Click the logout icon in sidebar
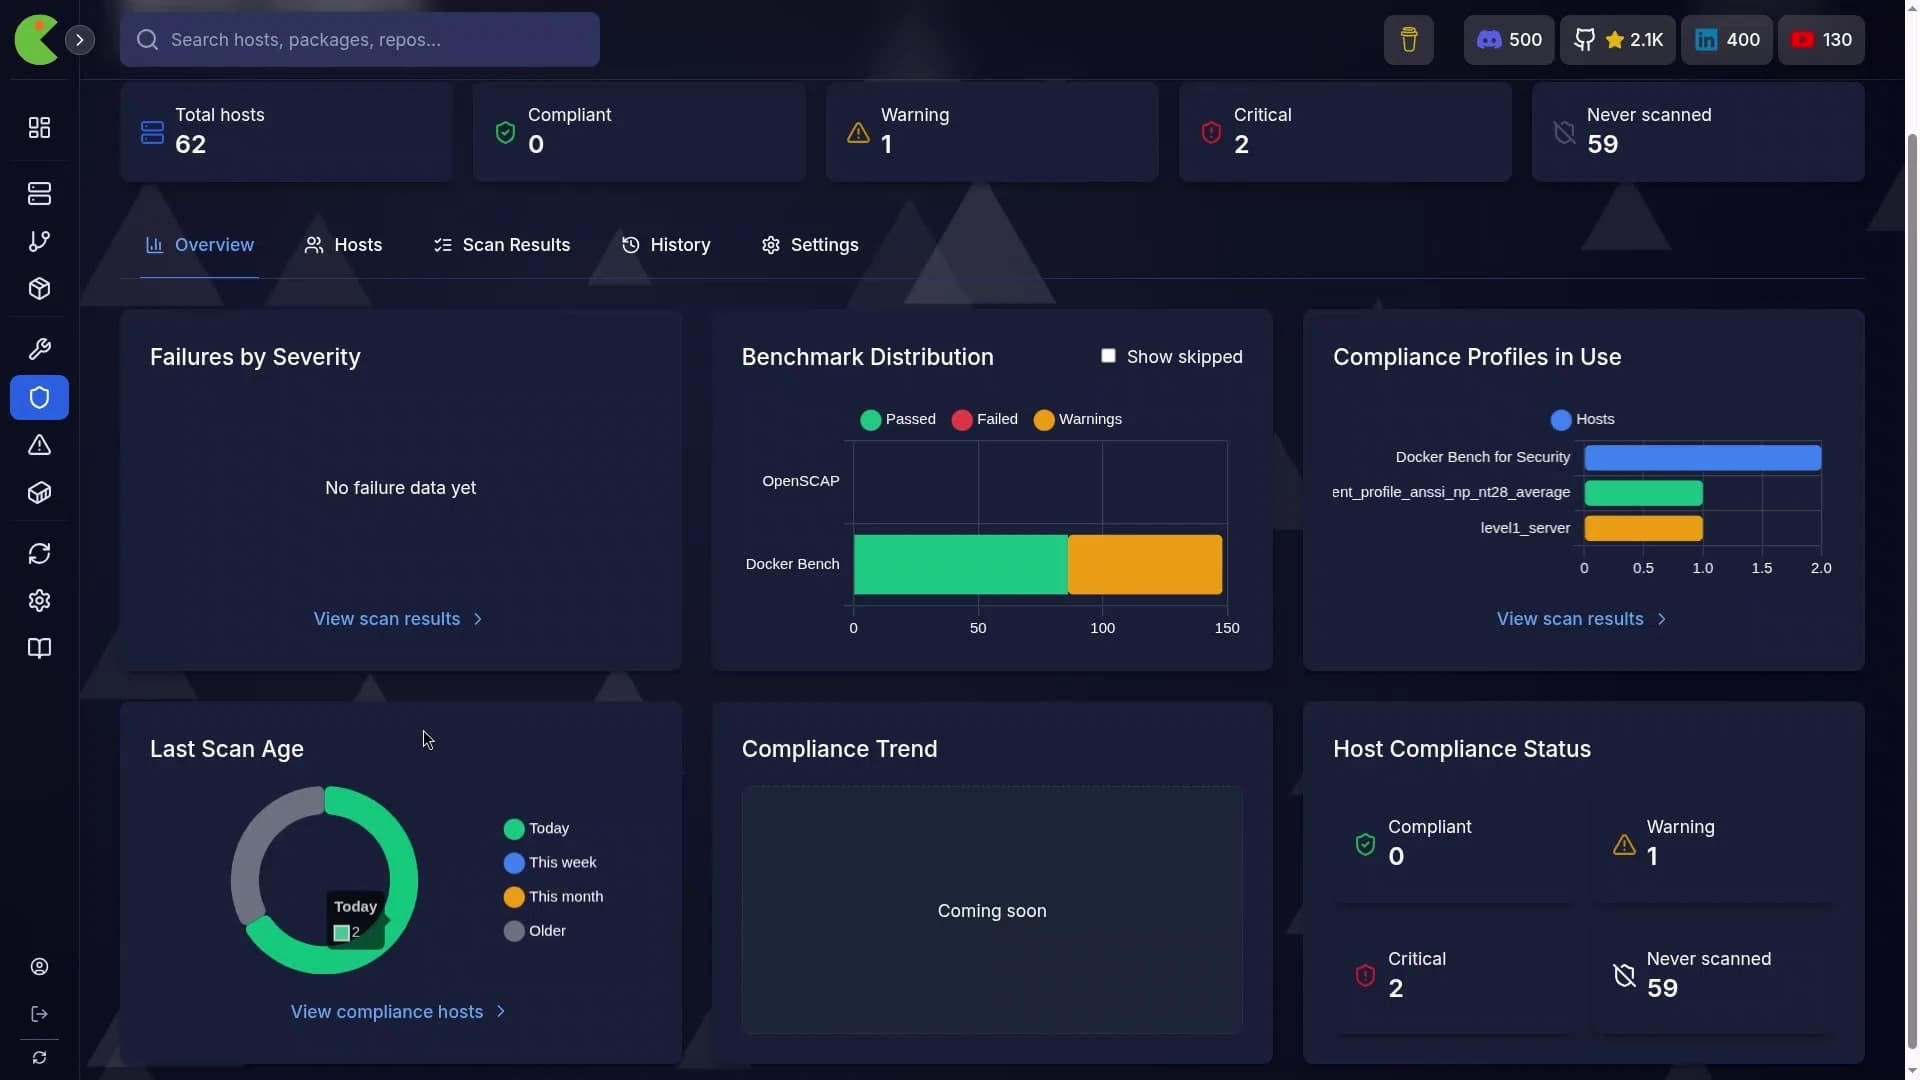The width and height of the screenshot is (1920, 1080). click(x=39, y=1015)
